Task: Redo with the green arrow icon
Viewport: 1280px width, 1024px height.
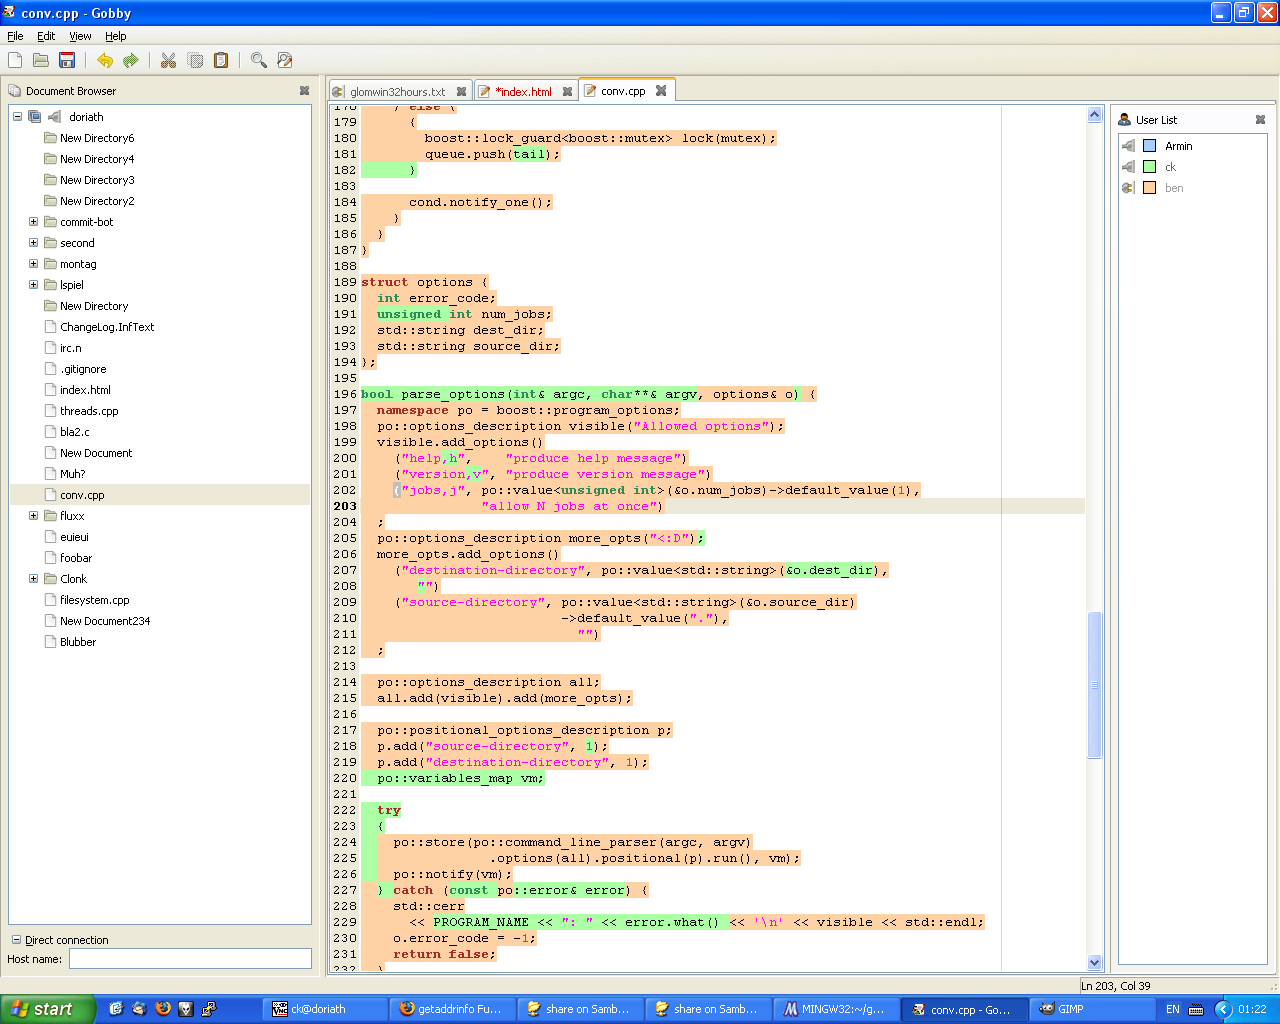Action: [x=130, y=60]
